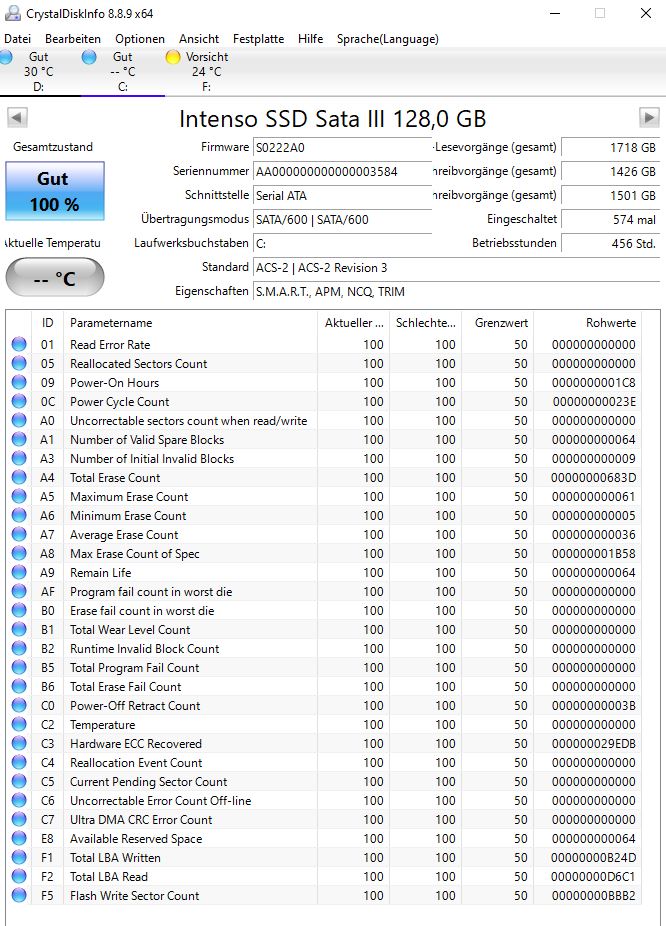
Task: Open the Festplatte menu
Action: 259,39
